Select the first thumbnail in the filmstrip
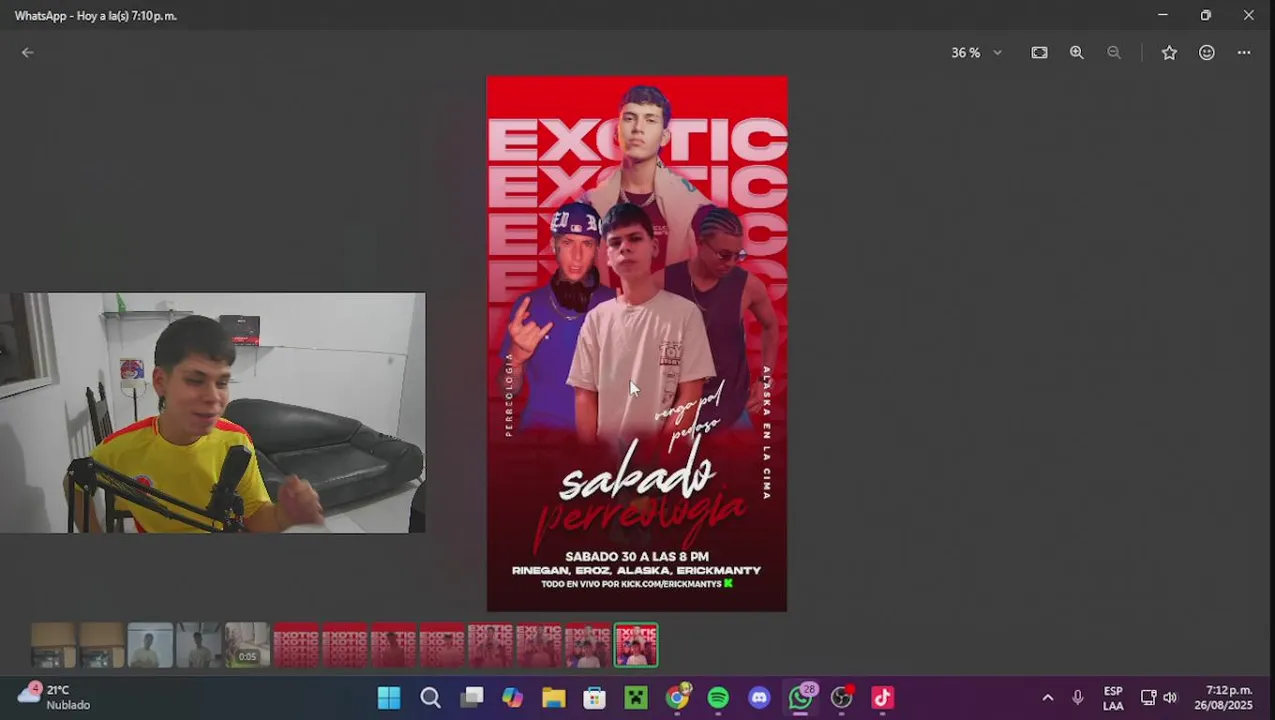This screenshot has height=720, width=1275. (x=53, y=645)
